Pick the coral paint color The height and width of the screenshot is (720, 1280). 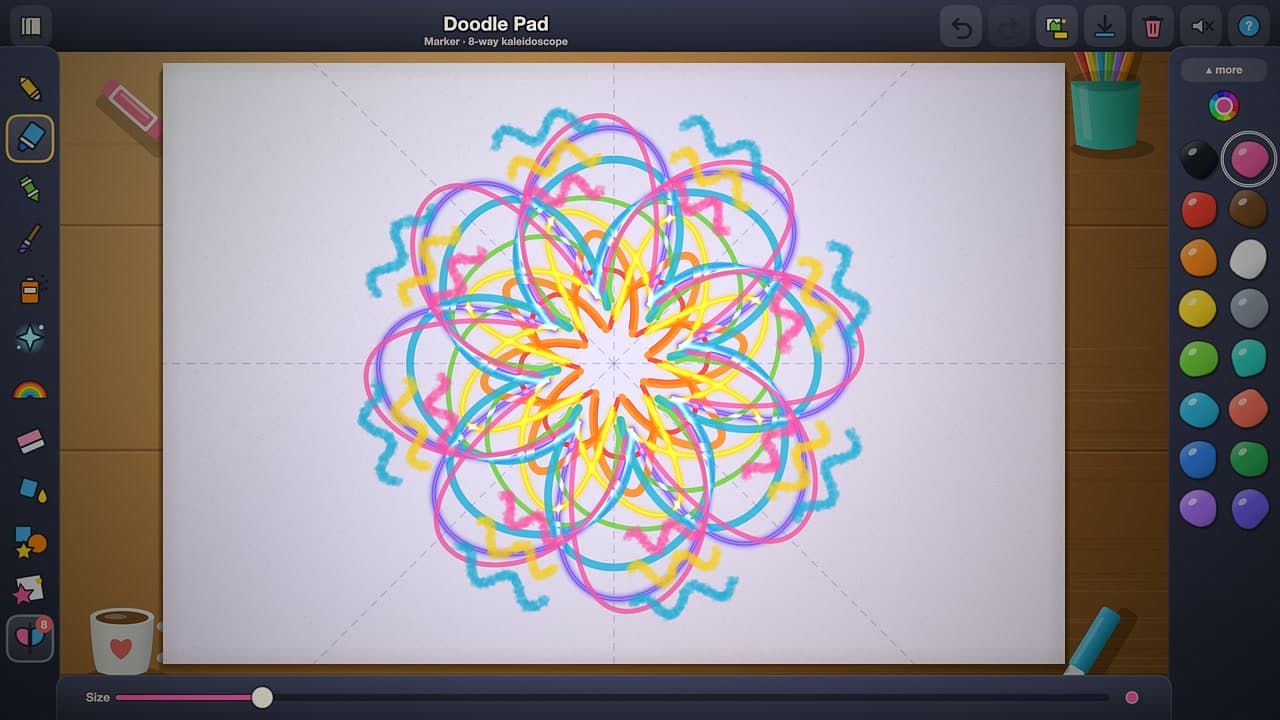point(1249,408)
